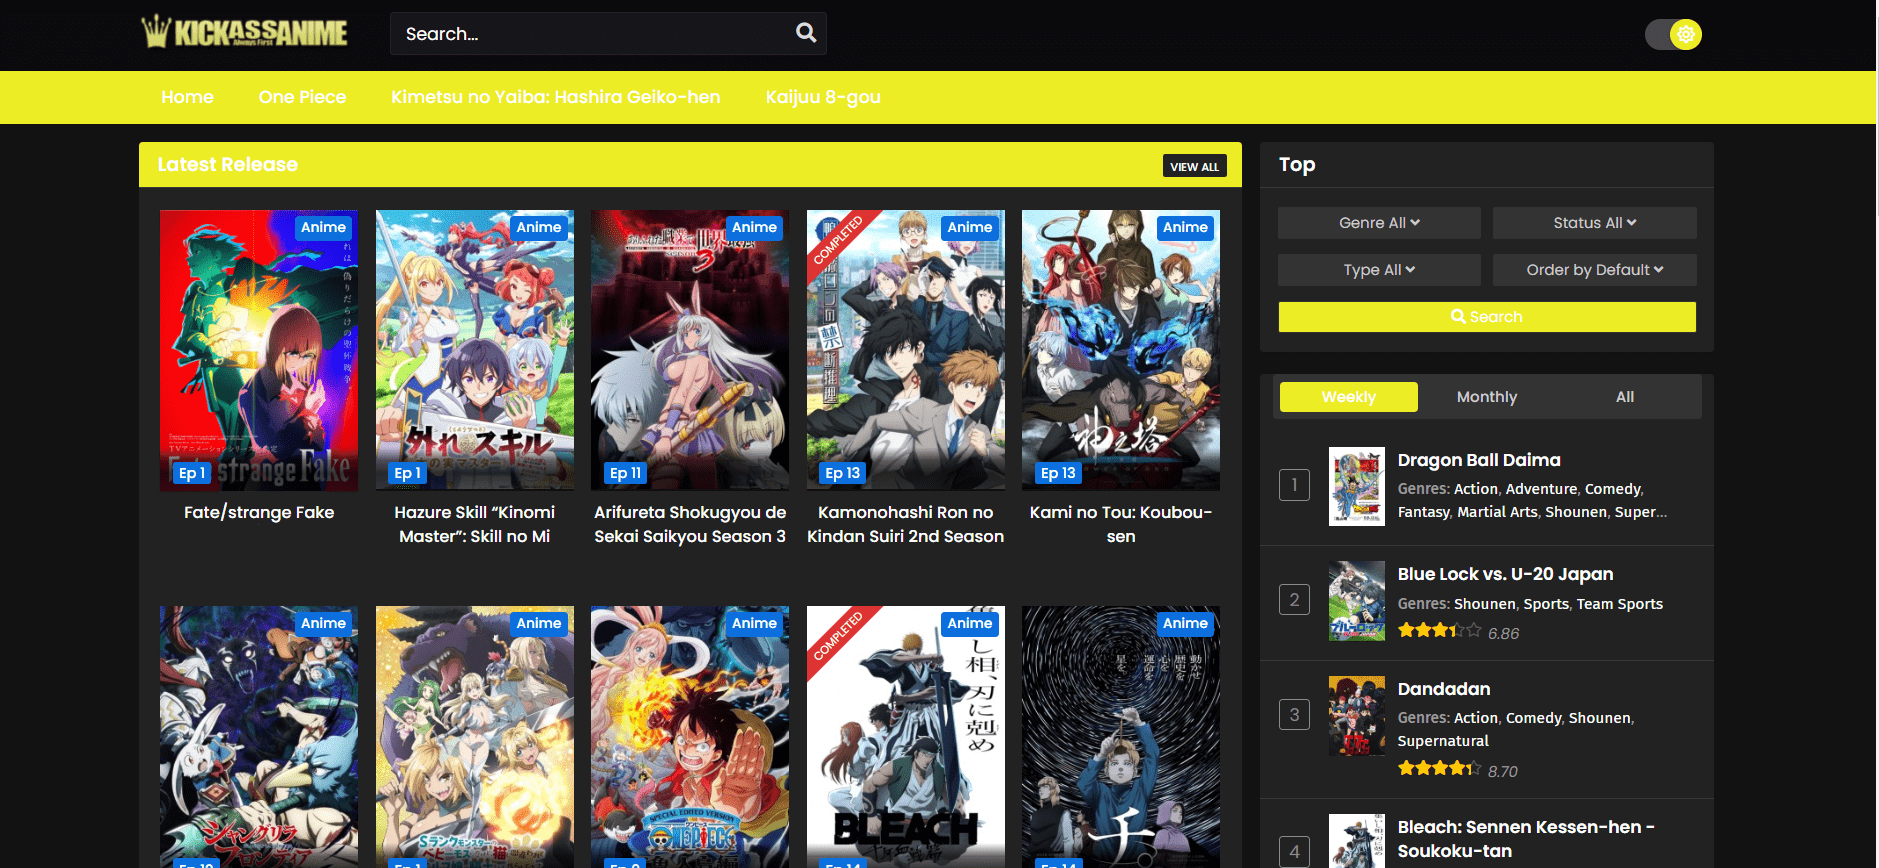Viewport: 1879px width, 868px height.
Task: Select the All ranking tab
Action: [x=1624, y=397]
